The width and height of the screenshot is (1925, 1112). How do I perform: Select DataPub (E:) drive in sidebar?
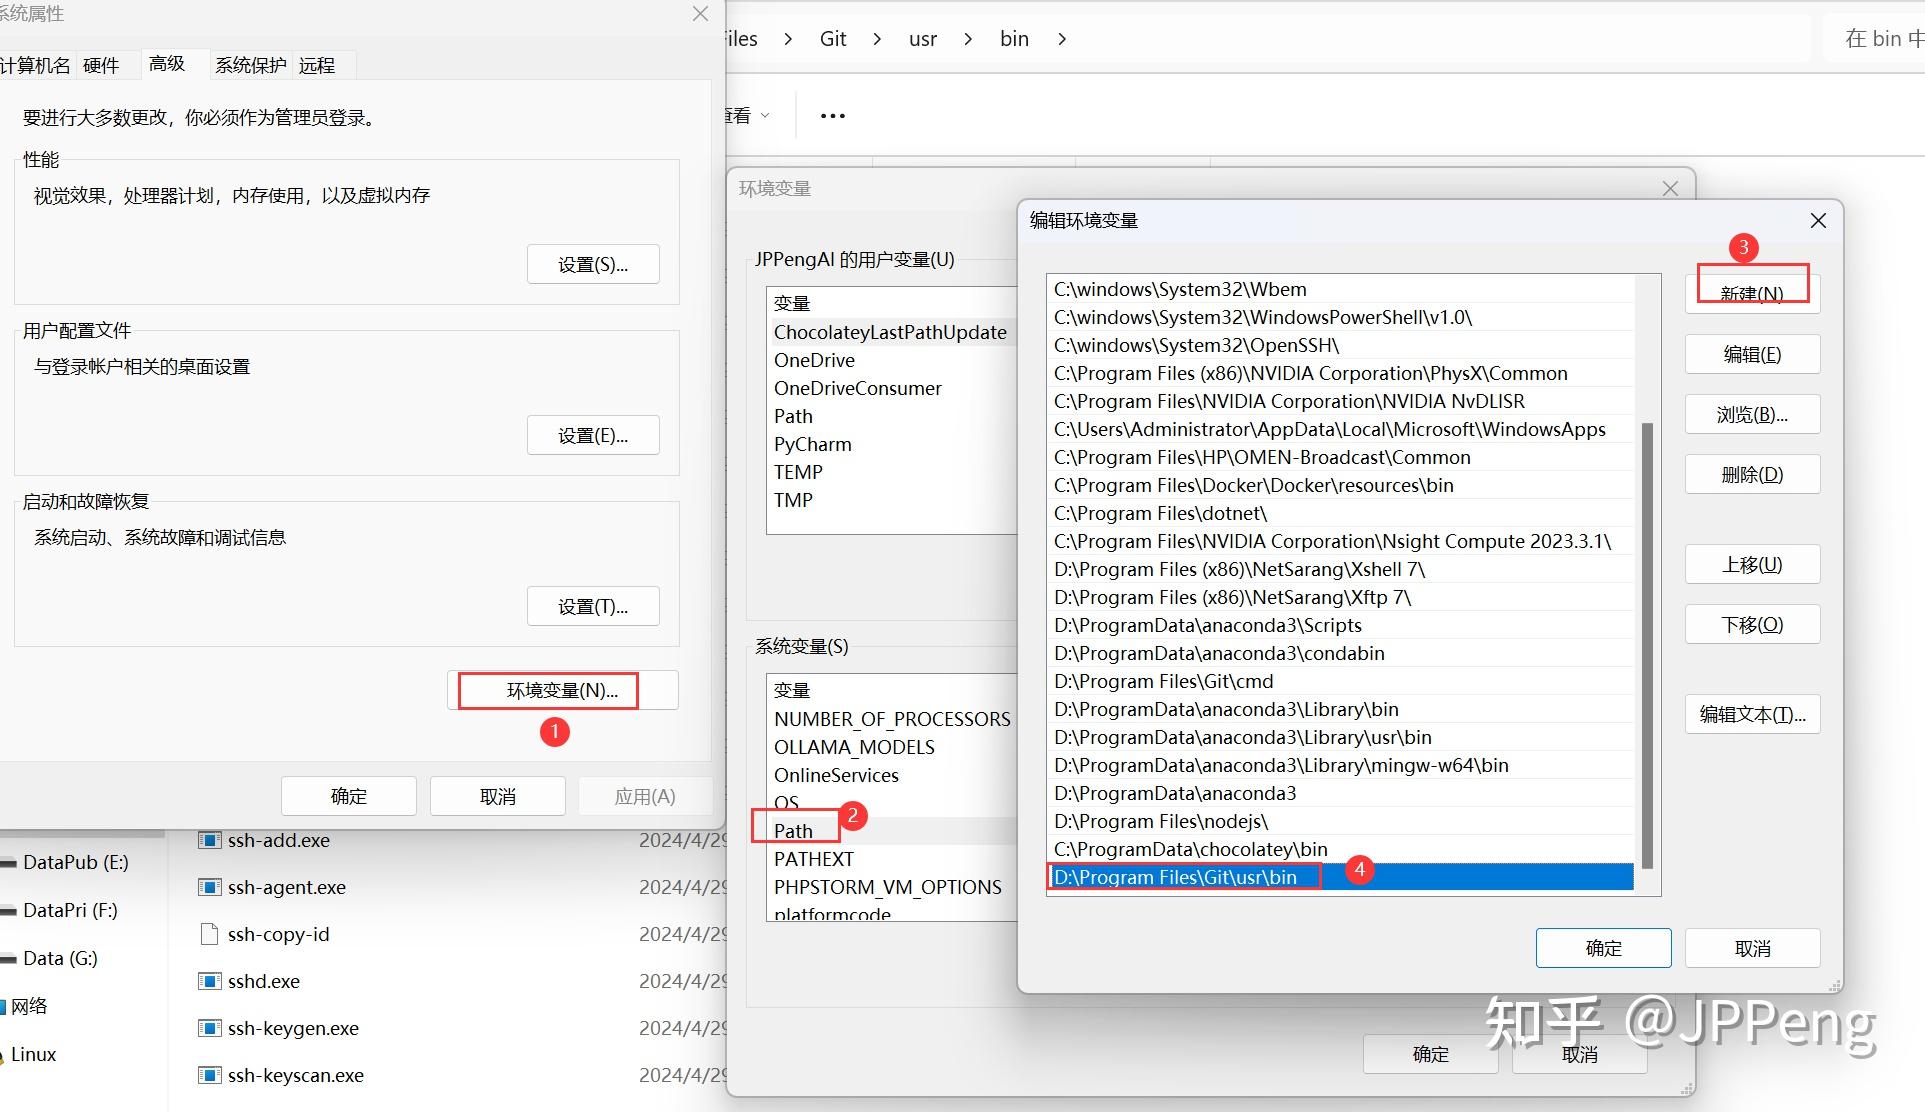(75, 862)
